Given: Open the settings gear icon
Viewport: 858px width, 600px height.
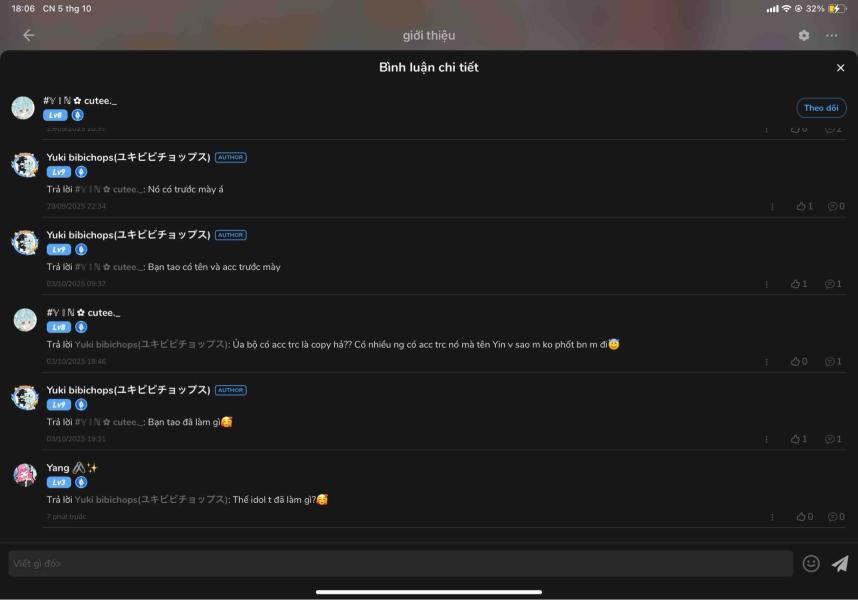Looking at the screenshot, I should pos(803,35).
